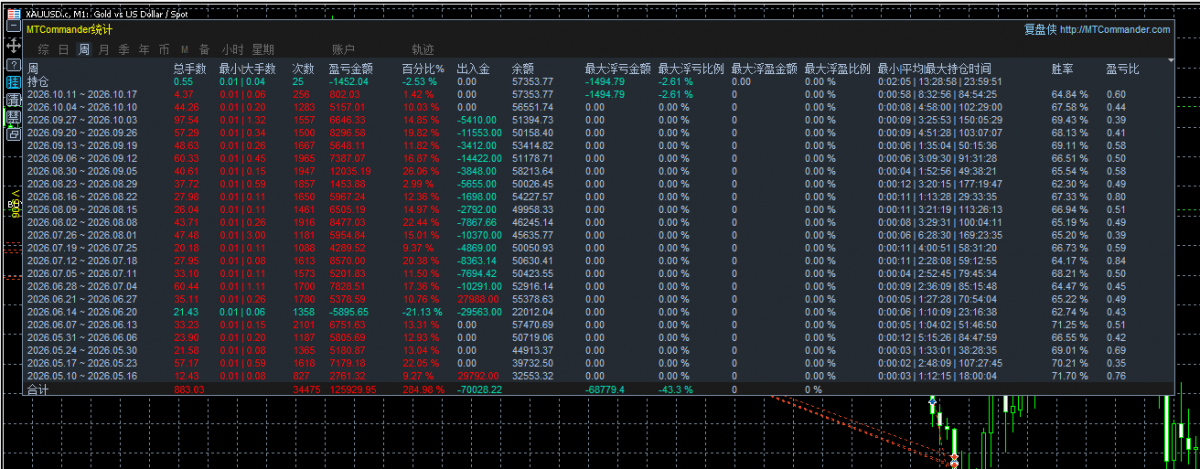Switch to the 小时 hourly tab
Image resolution: width=1200 pixels, height=469 pixels.
point(232,49)
